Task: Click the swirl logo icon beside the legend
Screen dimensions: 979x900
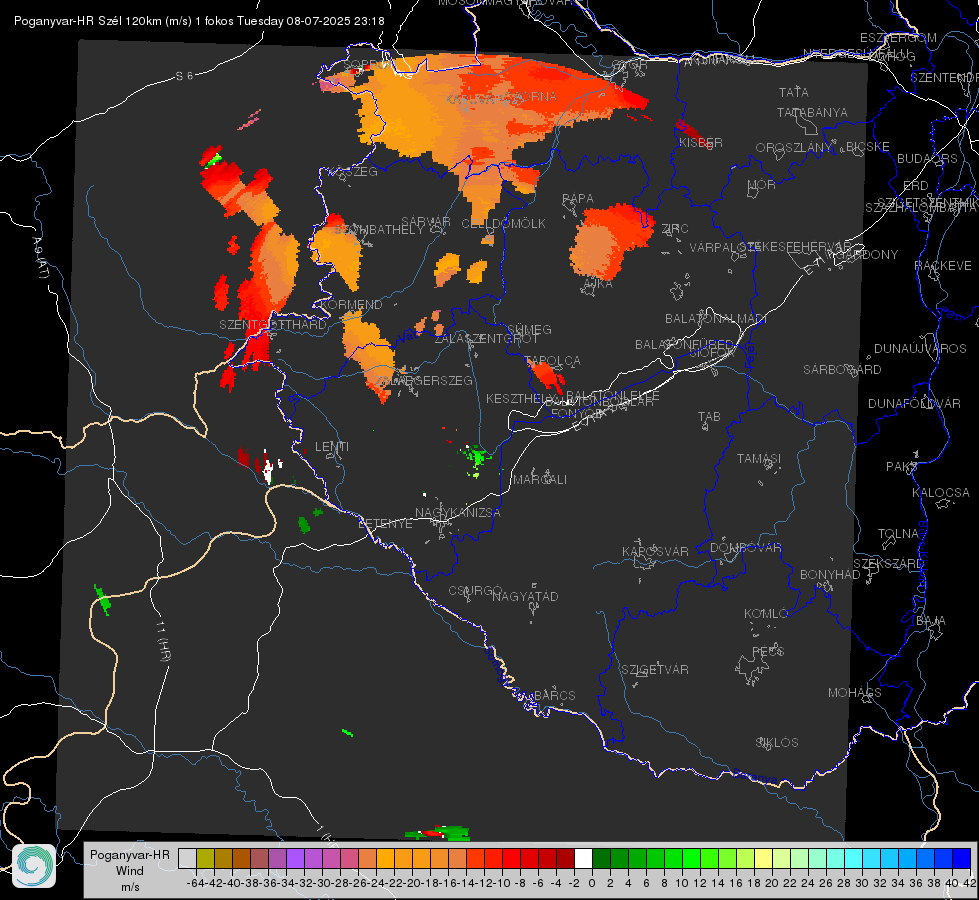Action: click(34, 866)
